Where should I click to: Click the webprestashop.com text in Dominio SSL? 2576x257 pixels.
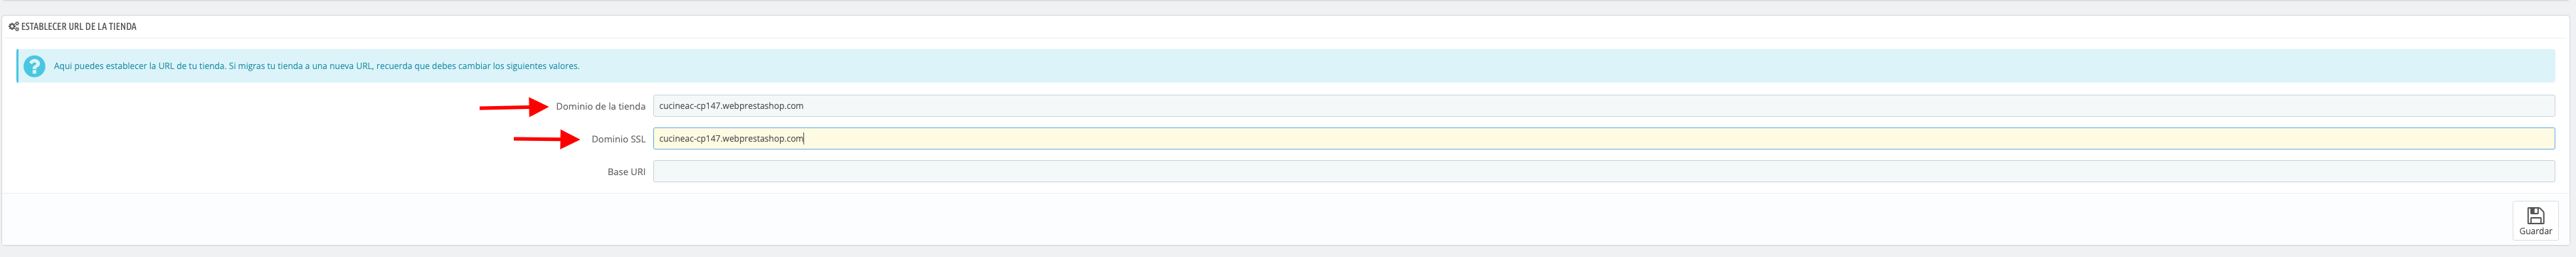pyautogui.click(x=762, y=139)
